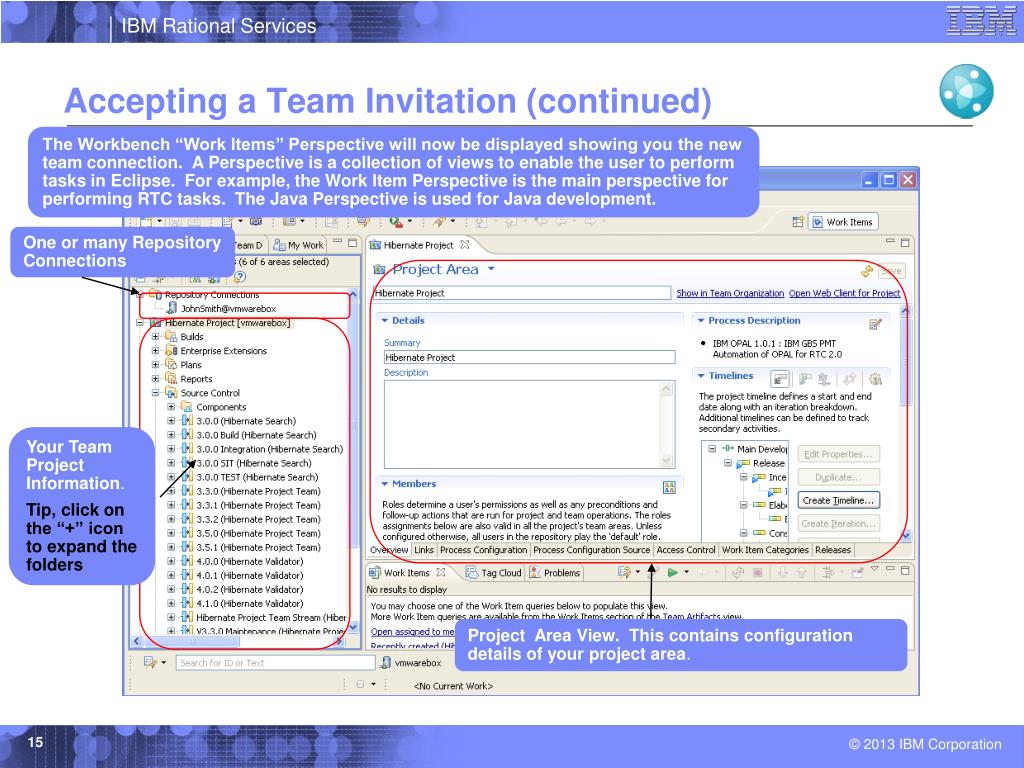Minimize the Project Area editor panel
This screenshot has height=768, width=1024.
coord(890,242)
